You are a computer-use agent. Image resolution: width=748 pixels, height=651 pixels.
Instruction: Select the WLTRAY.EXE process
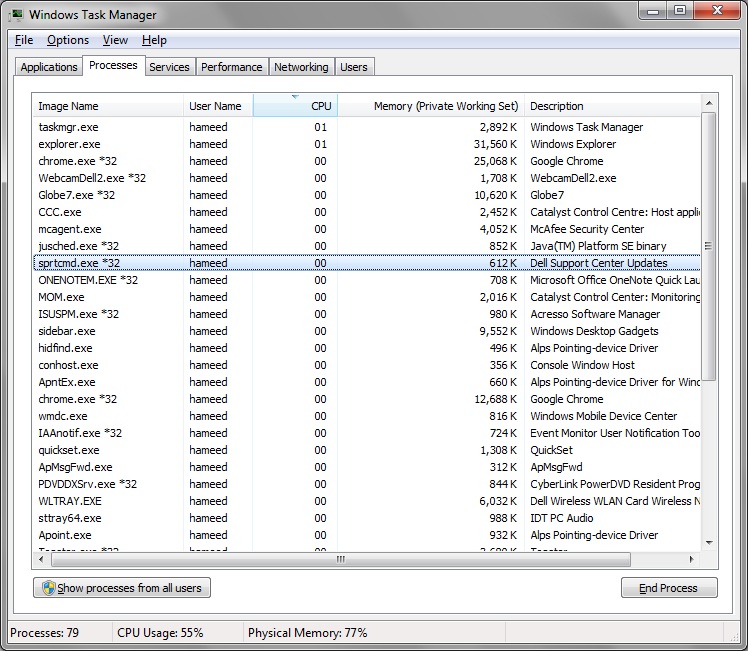(x=367, y=501)
